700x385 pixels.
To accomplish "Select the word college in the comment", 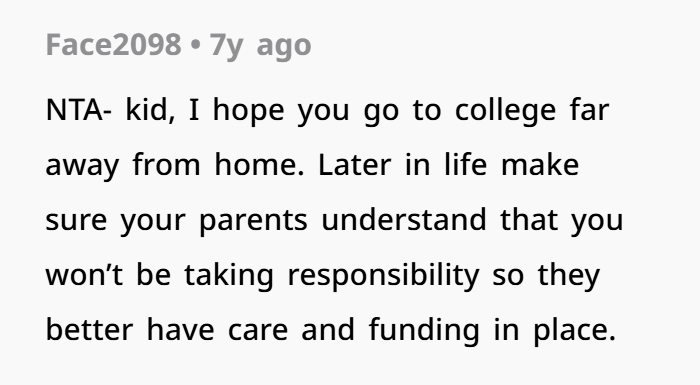I will [x=505, y=112].
